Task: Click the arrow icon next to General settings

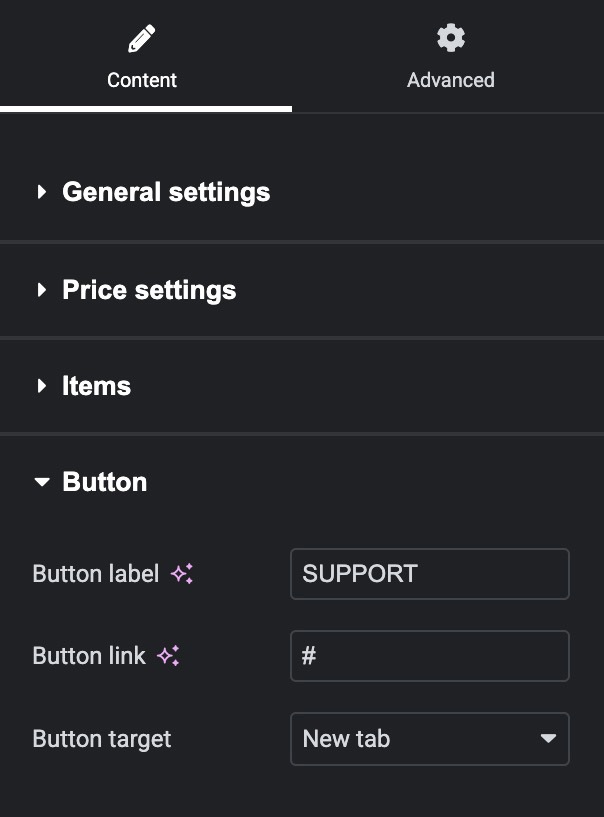Action: pyautogui.click(x=42, y=192)
